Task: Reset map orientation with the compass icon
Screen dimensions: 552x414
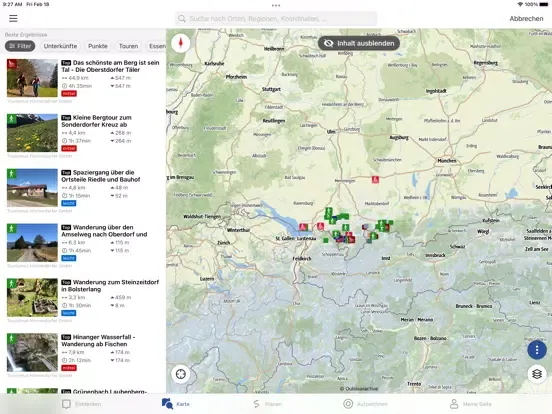Action: point(181,43)
